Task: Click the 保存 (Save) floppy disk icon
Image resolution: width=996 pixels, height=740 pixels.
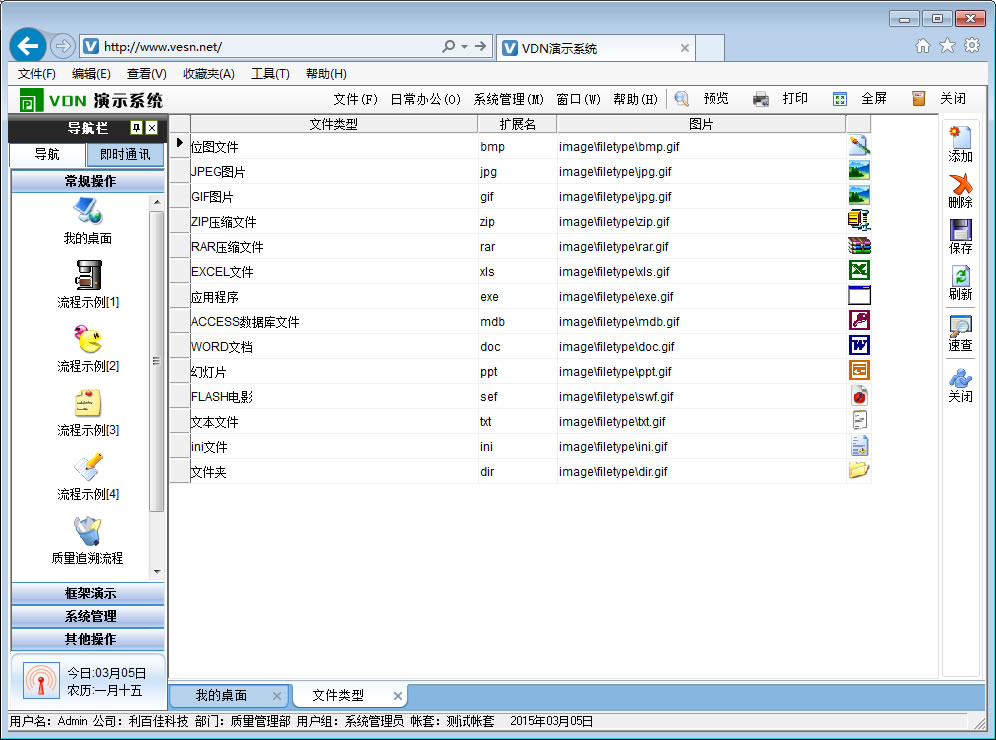Action: coord(960,230)
